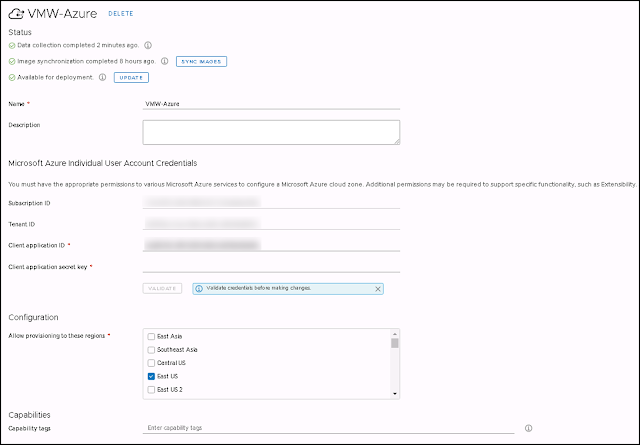Image resolution: width=640 pixels, height=445 pixels.
Task: Focus the Name field containing VMW-Azure
Action: [x=271, y=104]
